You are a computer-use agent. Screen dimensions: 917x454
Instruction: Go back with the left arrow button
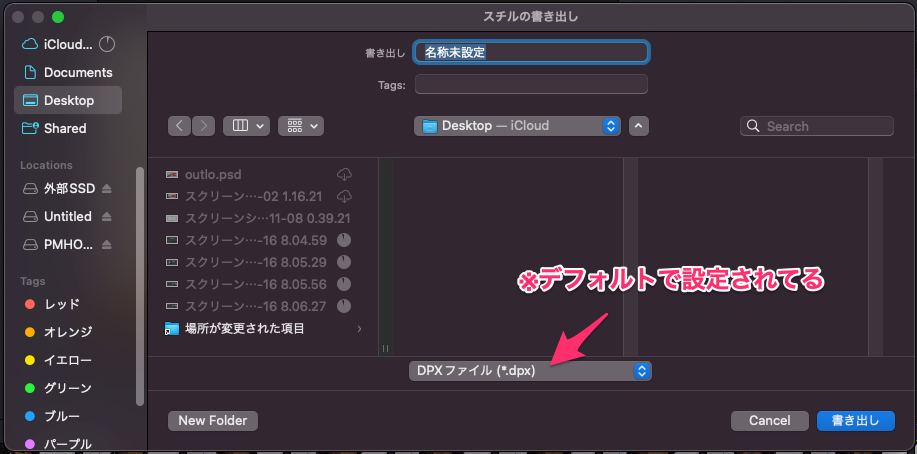180,126
